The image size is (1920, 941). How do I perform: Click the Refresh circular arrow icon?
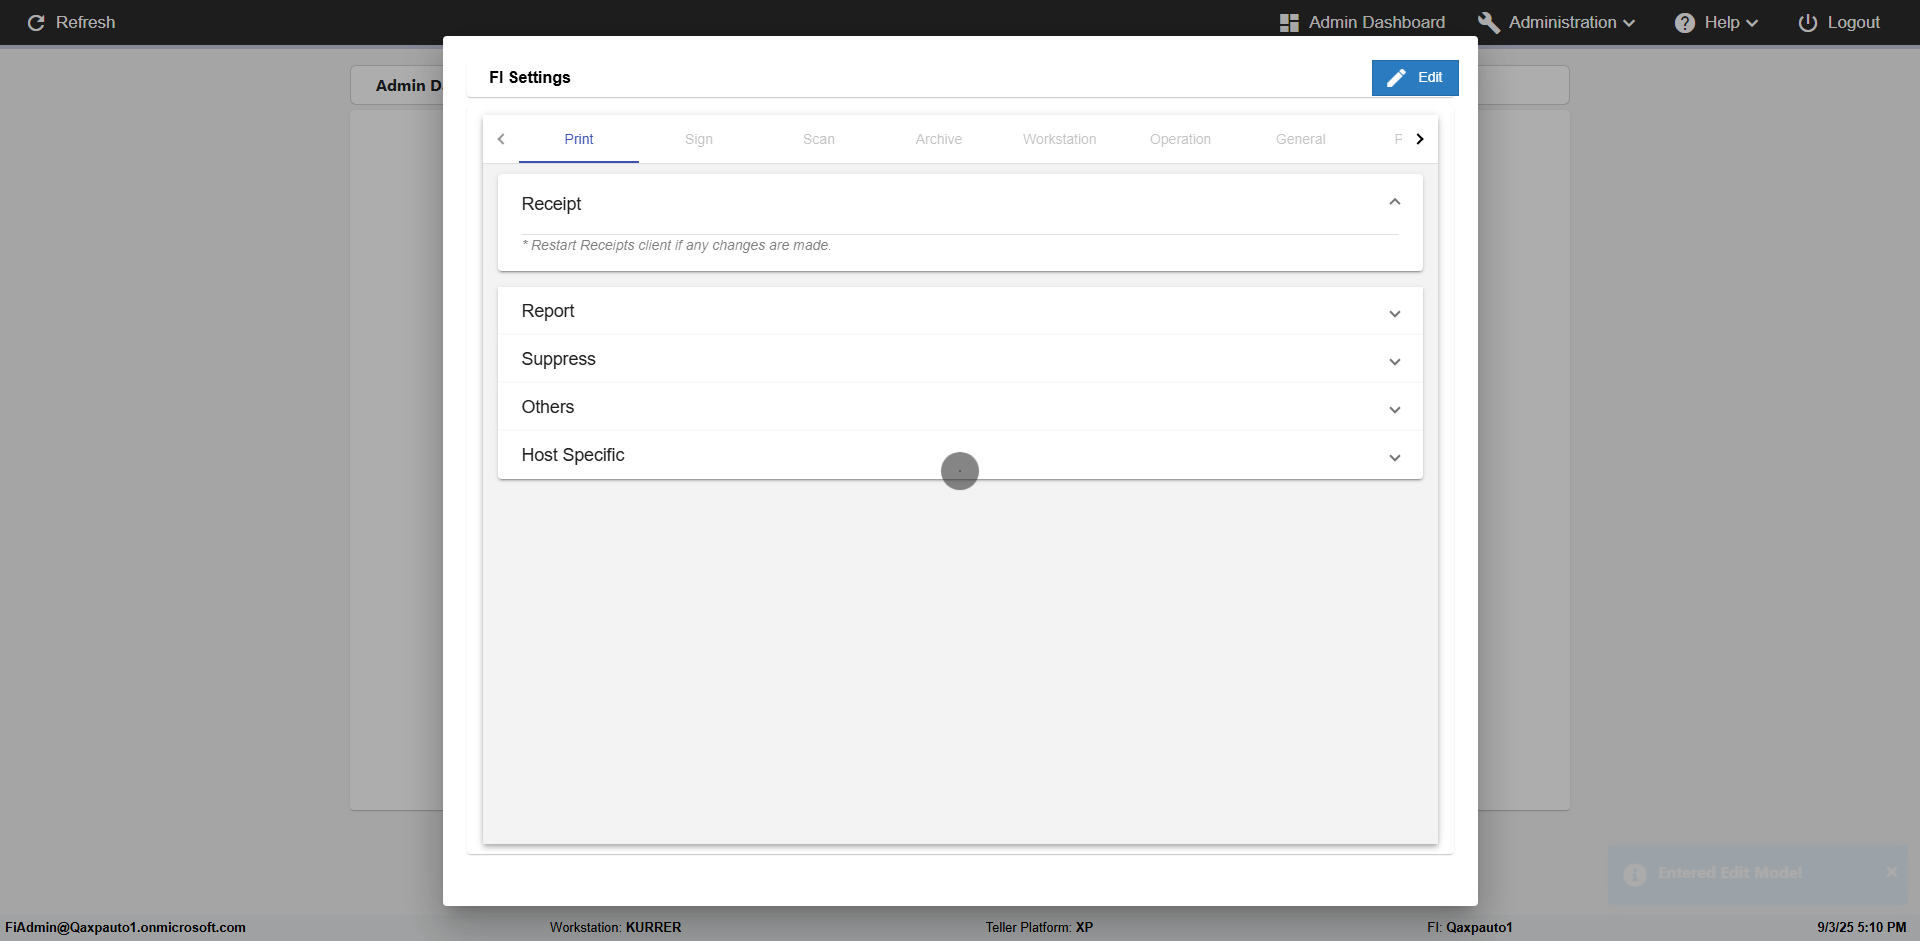[x=36, y=23]
